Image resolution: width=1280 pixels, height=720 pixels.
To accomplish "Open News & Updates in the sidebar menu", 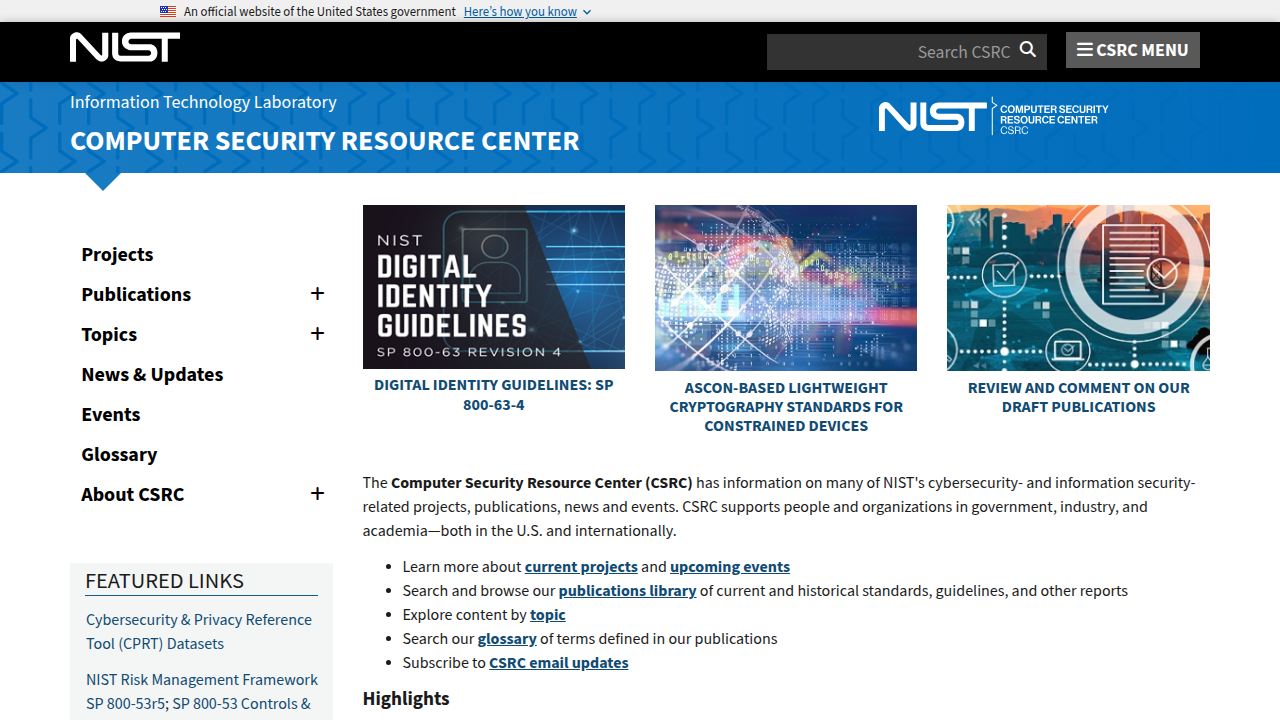I will [152, 374].
